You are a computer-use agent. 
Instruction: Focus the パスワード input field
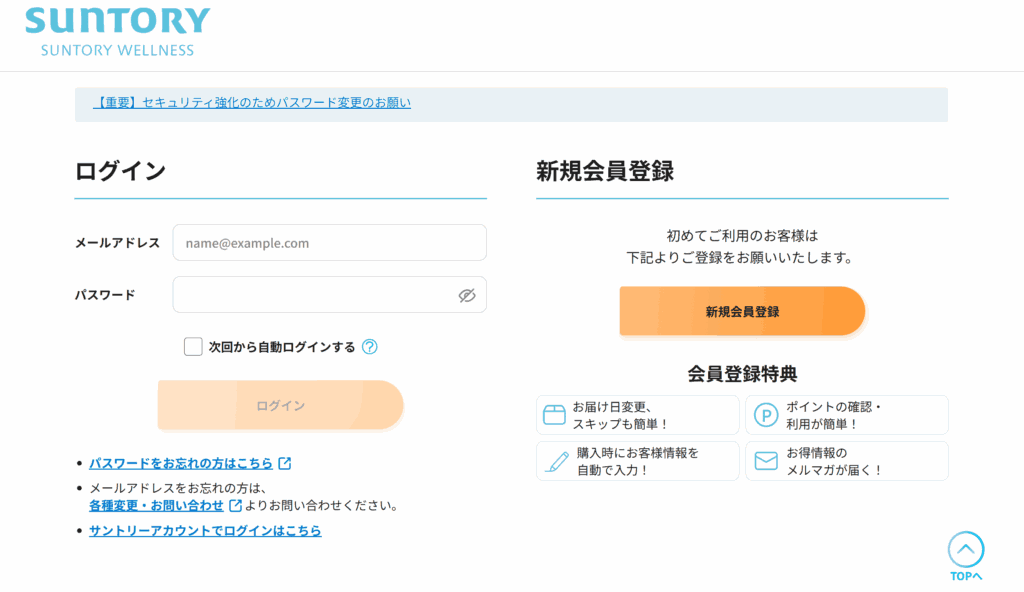330,295
